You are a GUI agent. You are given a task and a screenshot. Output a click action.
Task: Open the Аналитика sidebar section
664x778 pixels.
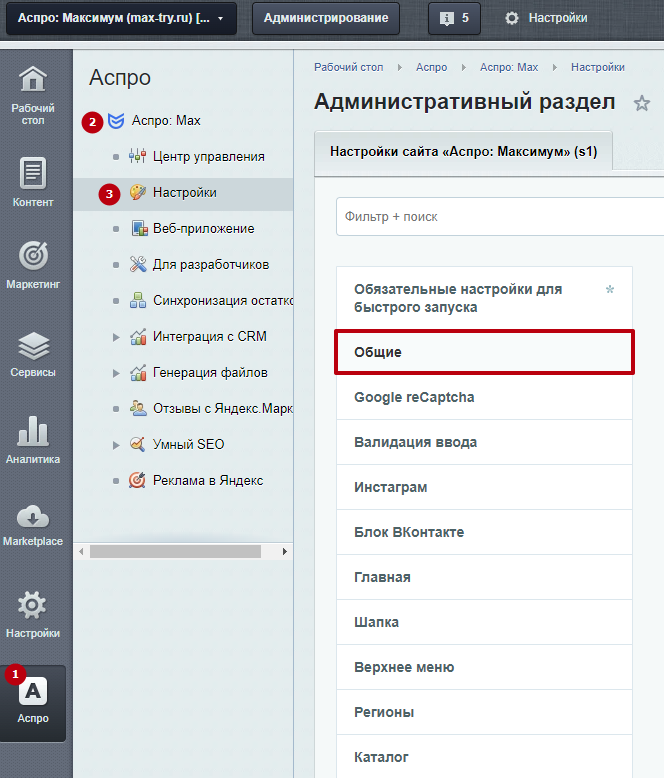pos(33,441)
